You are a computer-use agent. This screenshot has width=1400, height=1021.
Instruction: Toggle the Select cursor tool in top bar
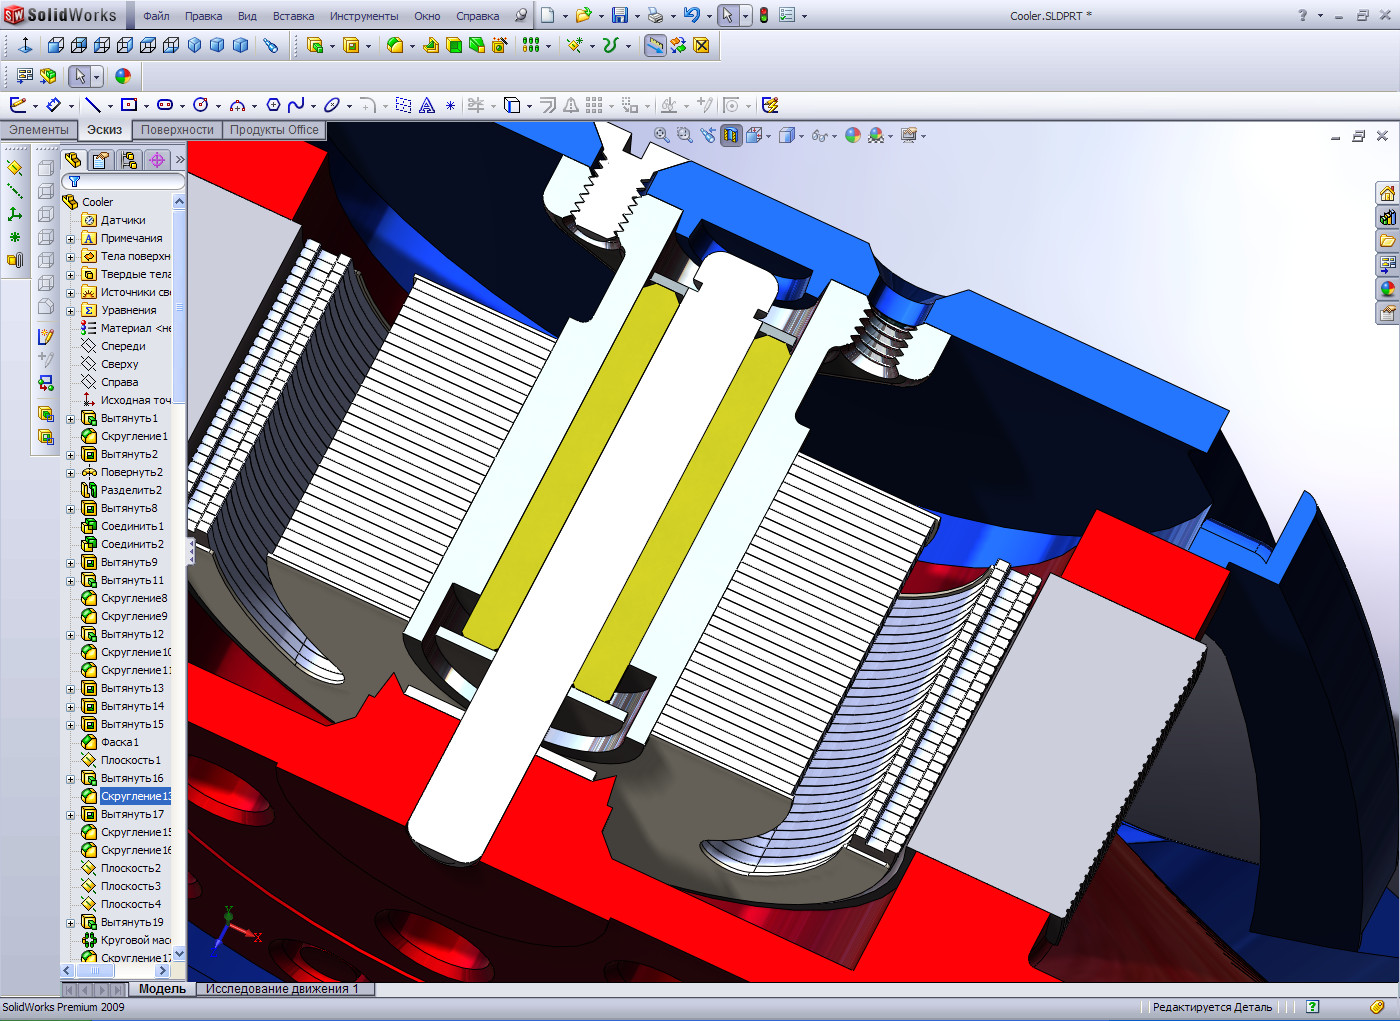727,15
